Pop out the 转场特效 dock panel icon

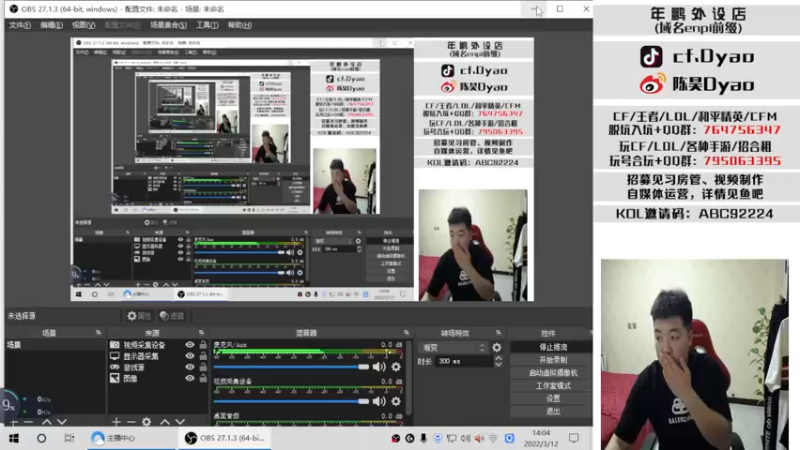[498, 333]
